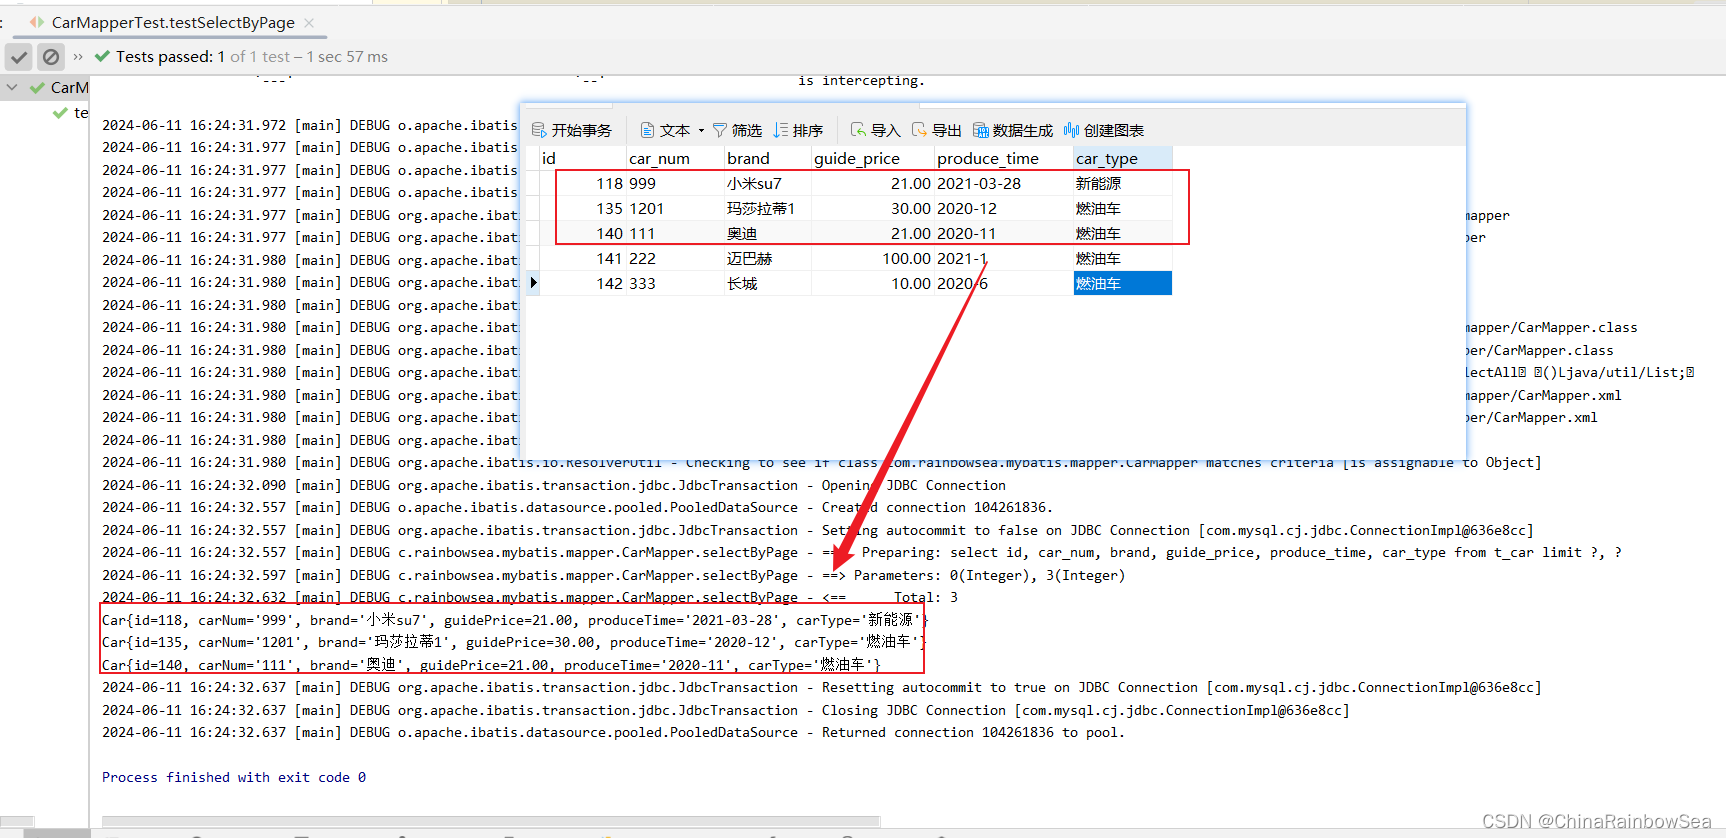Viewport: 1726px width, 838px height.
Task: Click the id cell 141
Action: [x=582, y=259]
